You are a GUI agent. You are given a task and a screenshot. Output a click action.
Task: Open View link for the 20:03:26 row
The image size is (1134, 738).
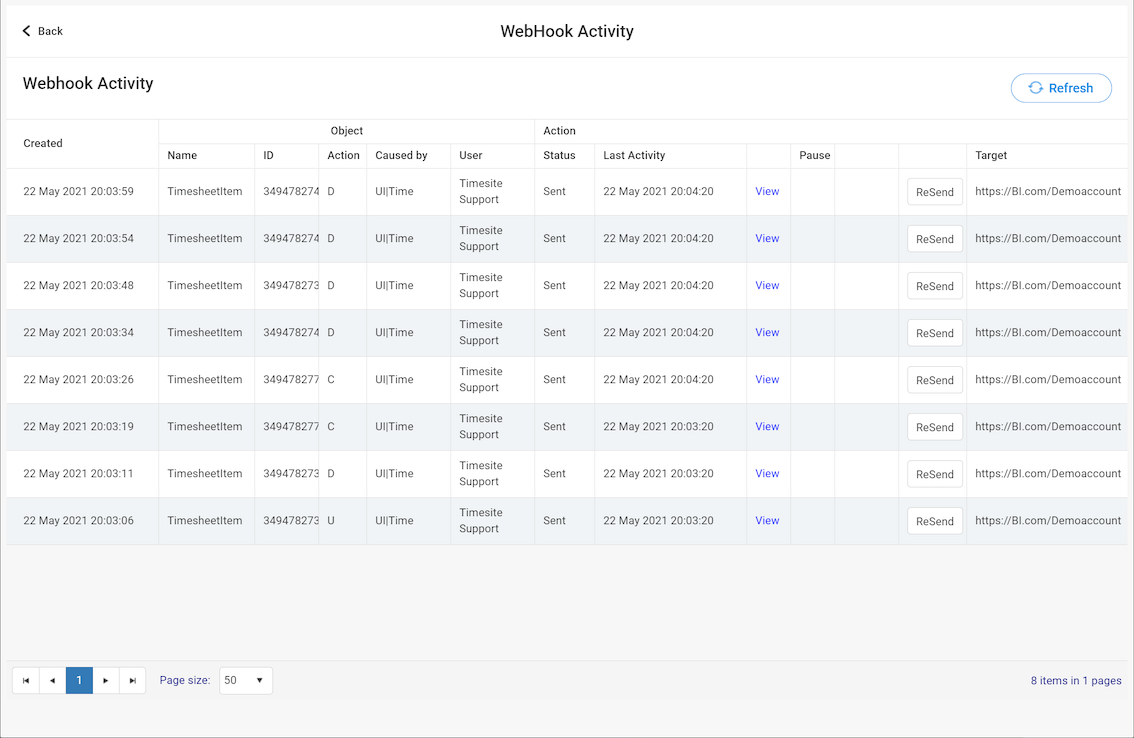767,380
